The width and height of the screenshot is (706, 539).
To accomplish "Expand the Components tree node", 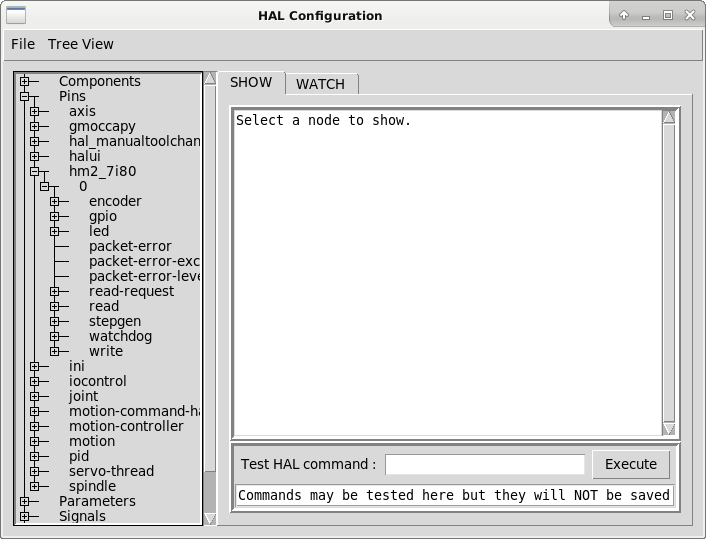I will click(24, 82).
